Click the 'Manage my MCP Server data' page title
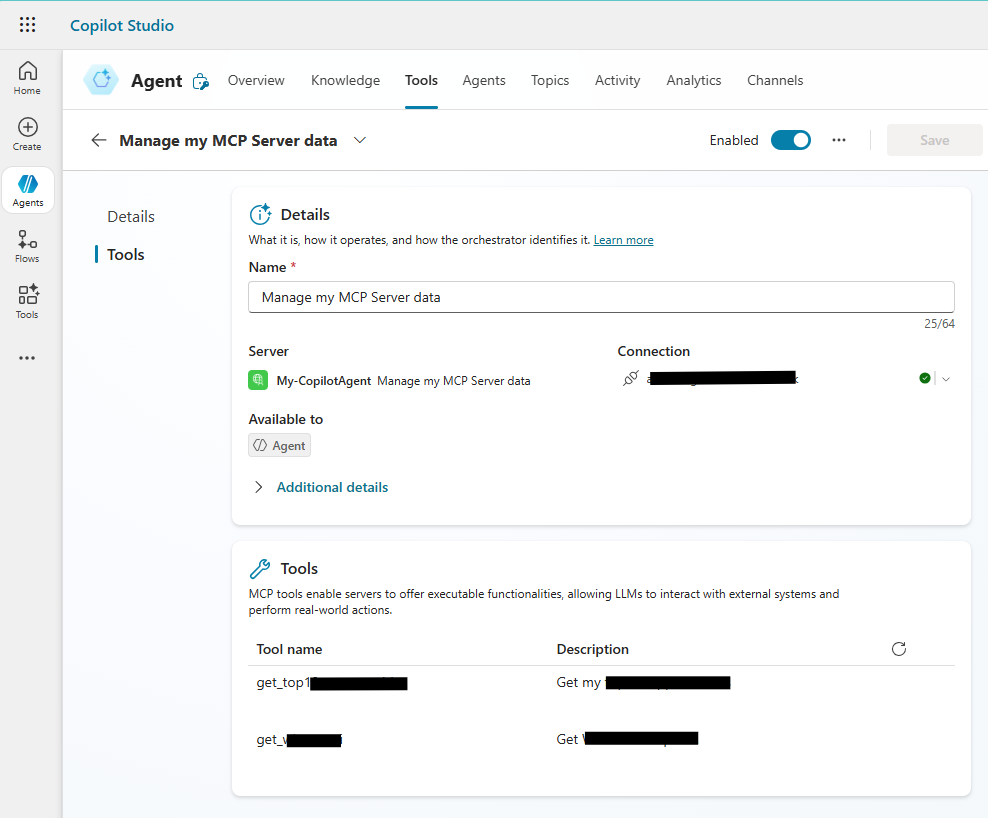 click(x=228, y=141)
